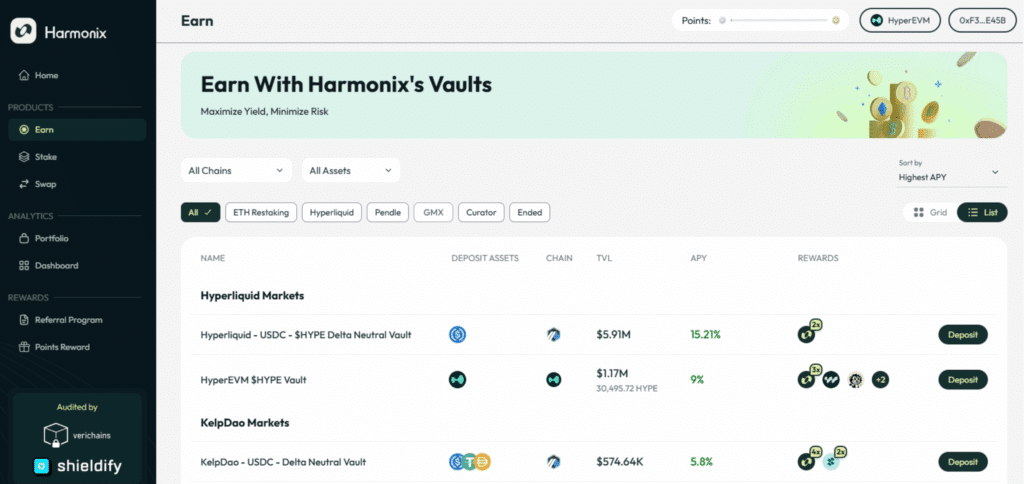This screenshot has width=1024, height=484.
Task: Click the 4x reward icon in KelpDao row
Action: tap(807, 461)
